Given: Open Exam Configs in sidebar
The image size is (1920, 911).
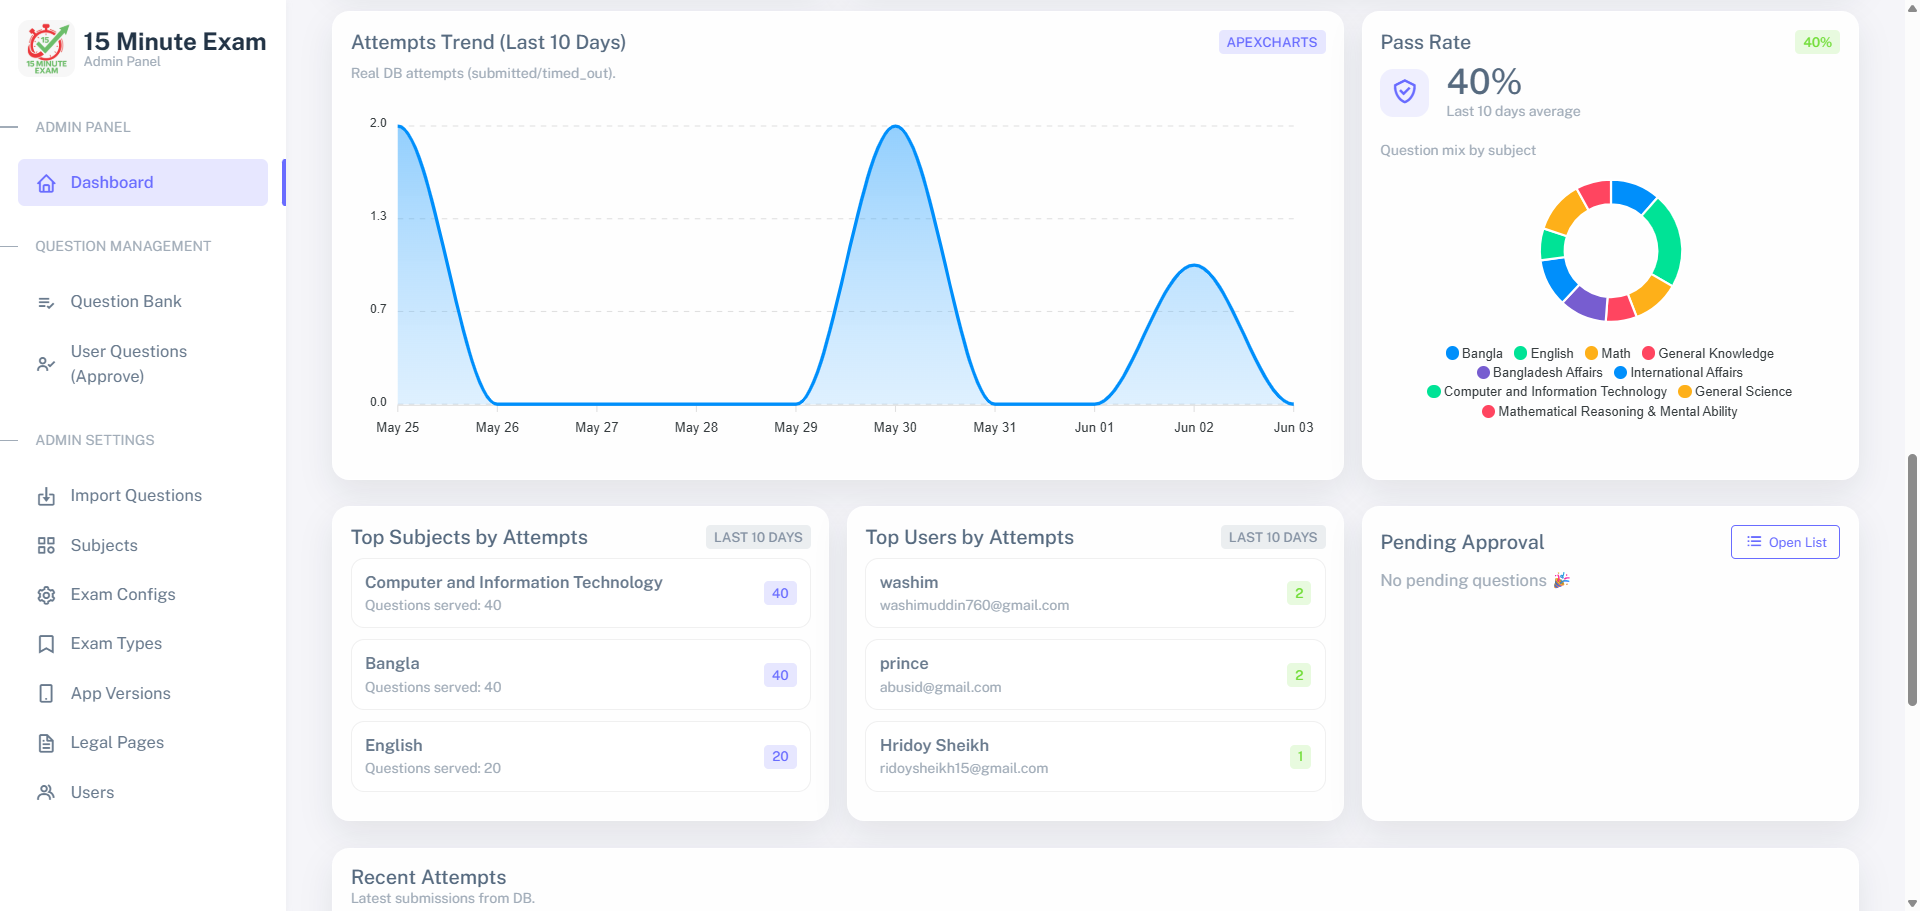Looking at the screenshot, I should [143, 595].
